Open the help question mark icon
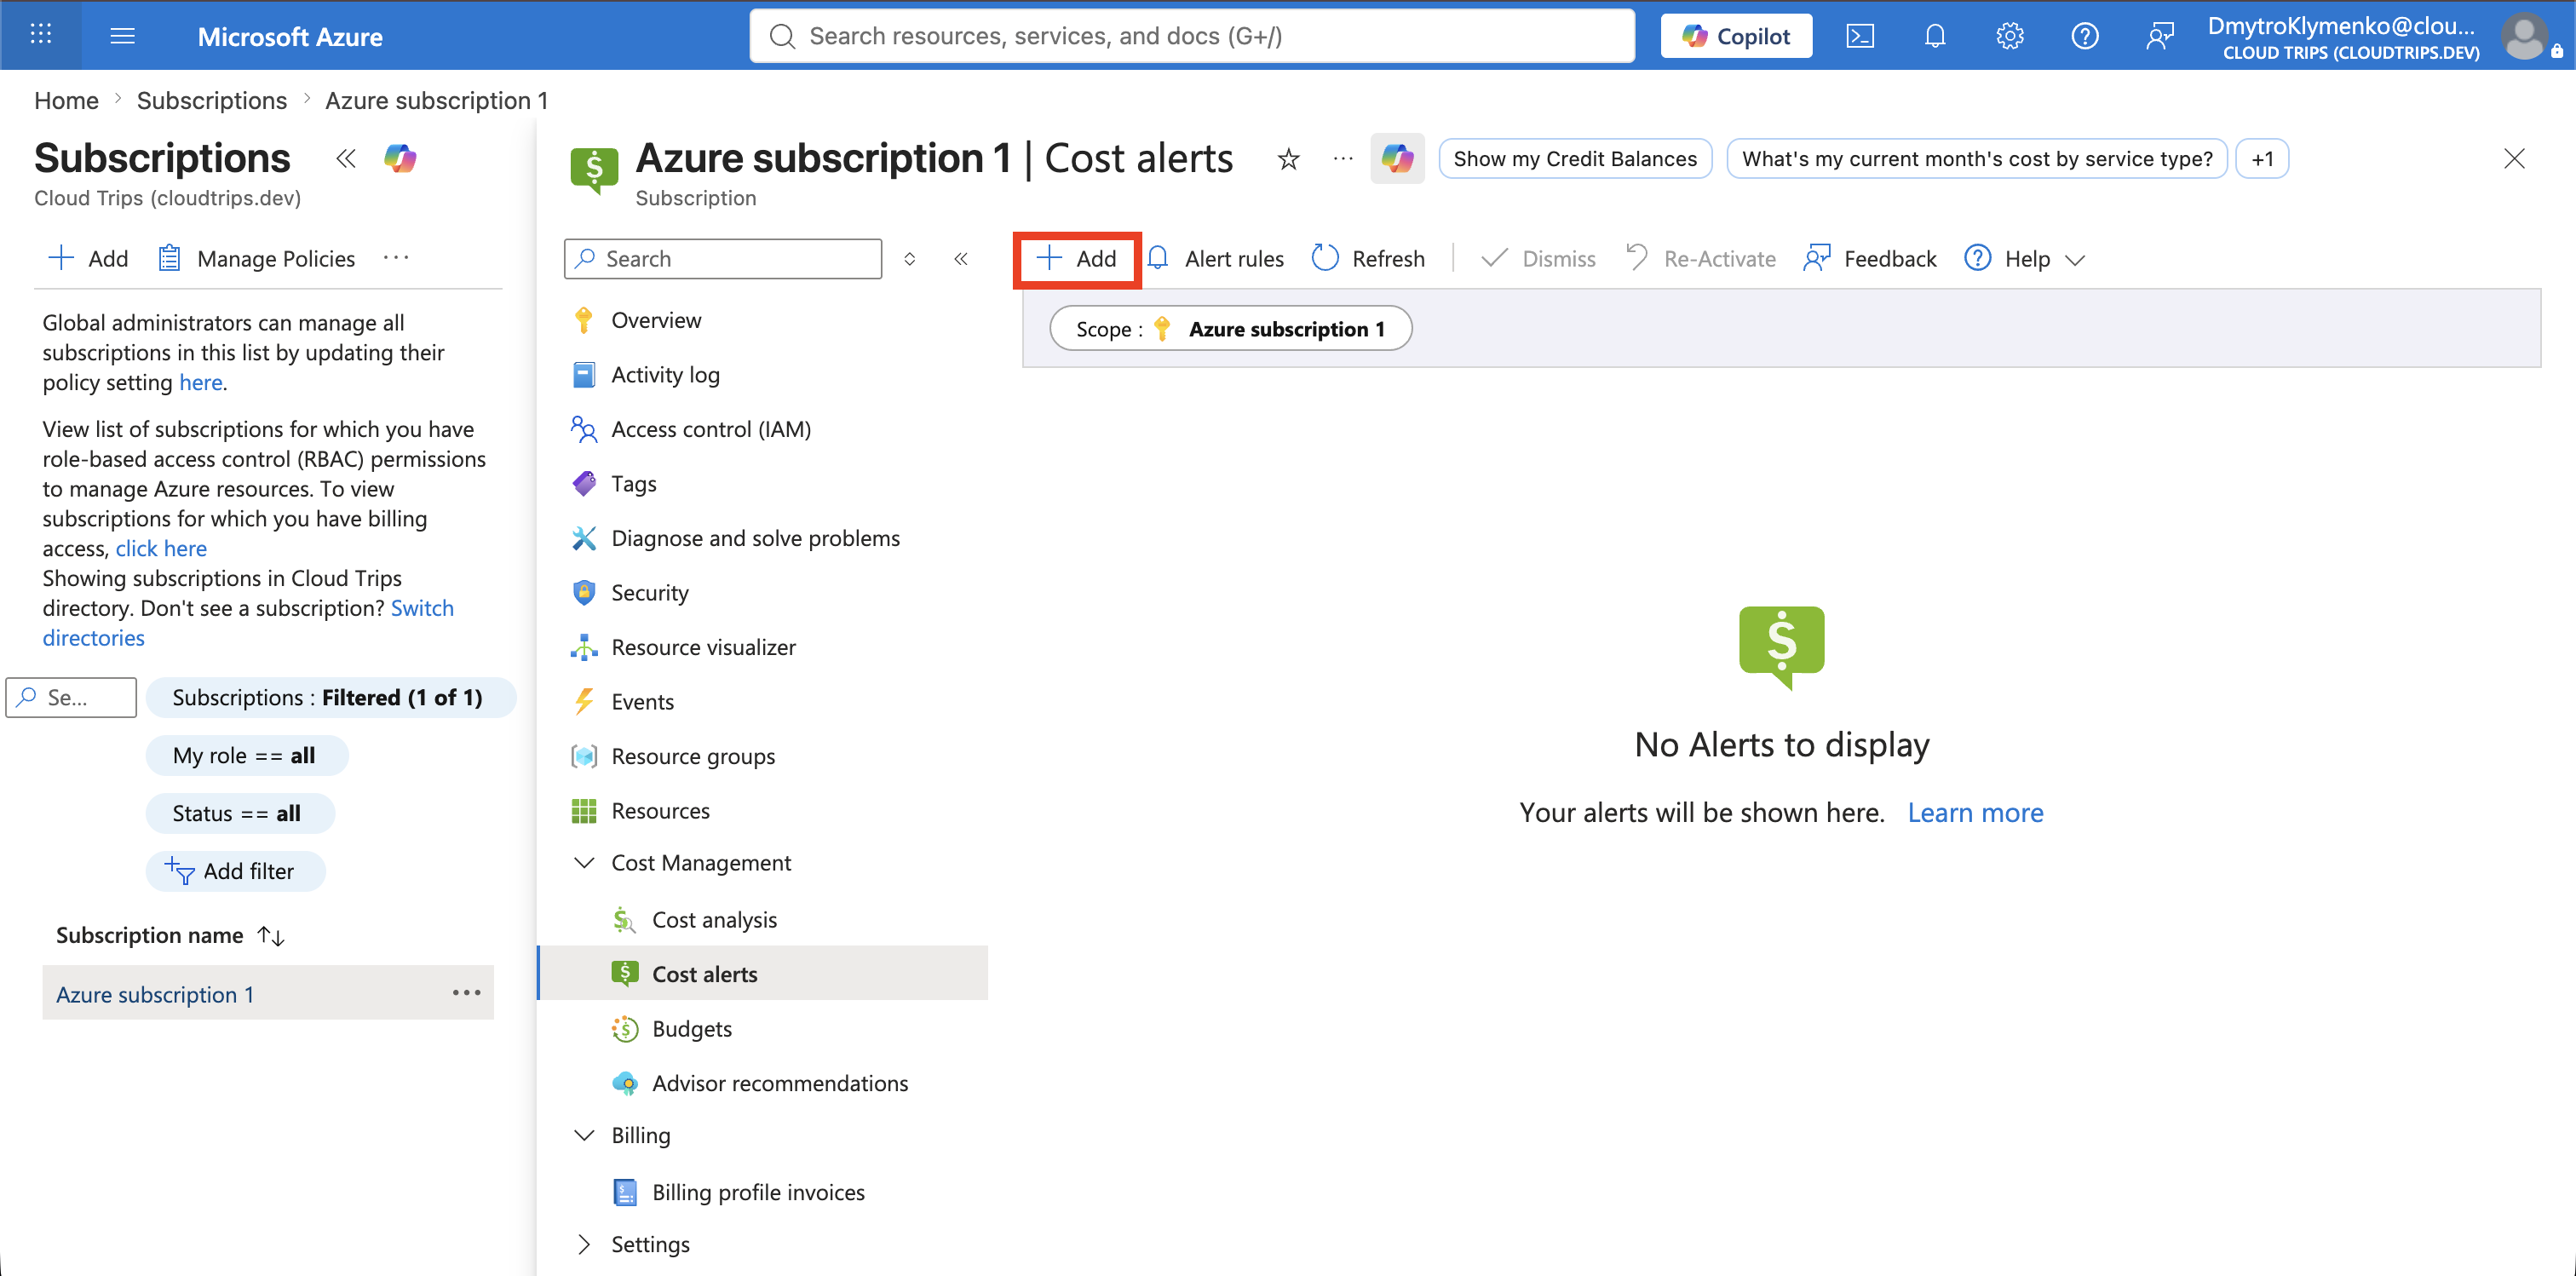 (x=2084, y=36)
